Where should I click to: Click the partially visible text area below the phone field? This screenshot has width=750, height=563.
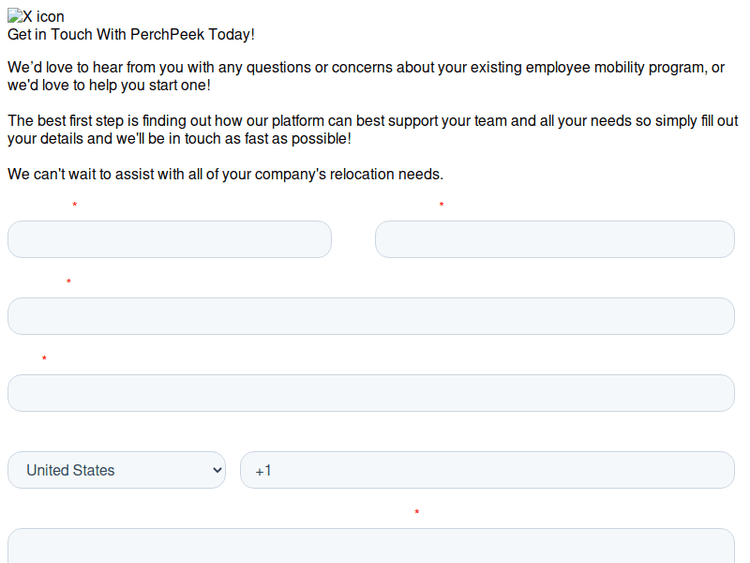pos(371,546)
